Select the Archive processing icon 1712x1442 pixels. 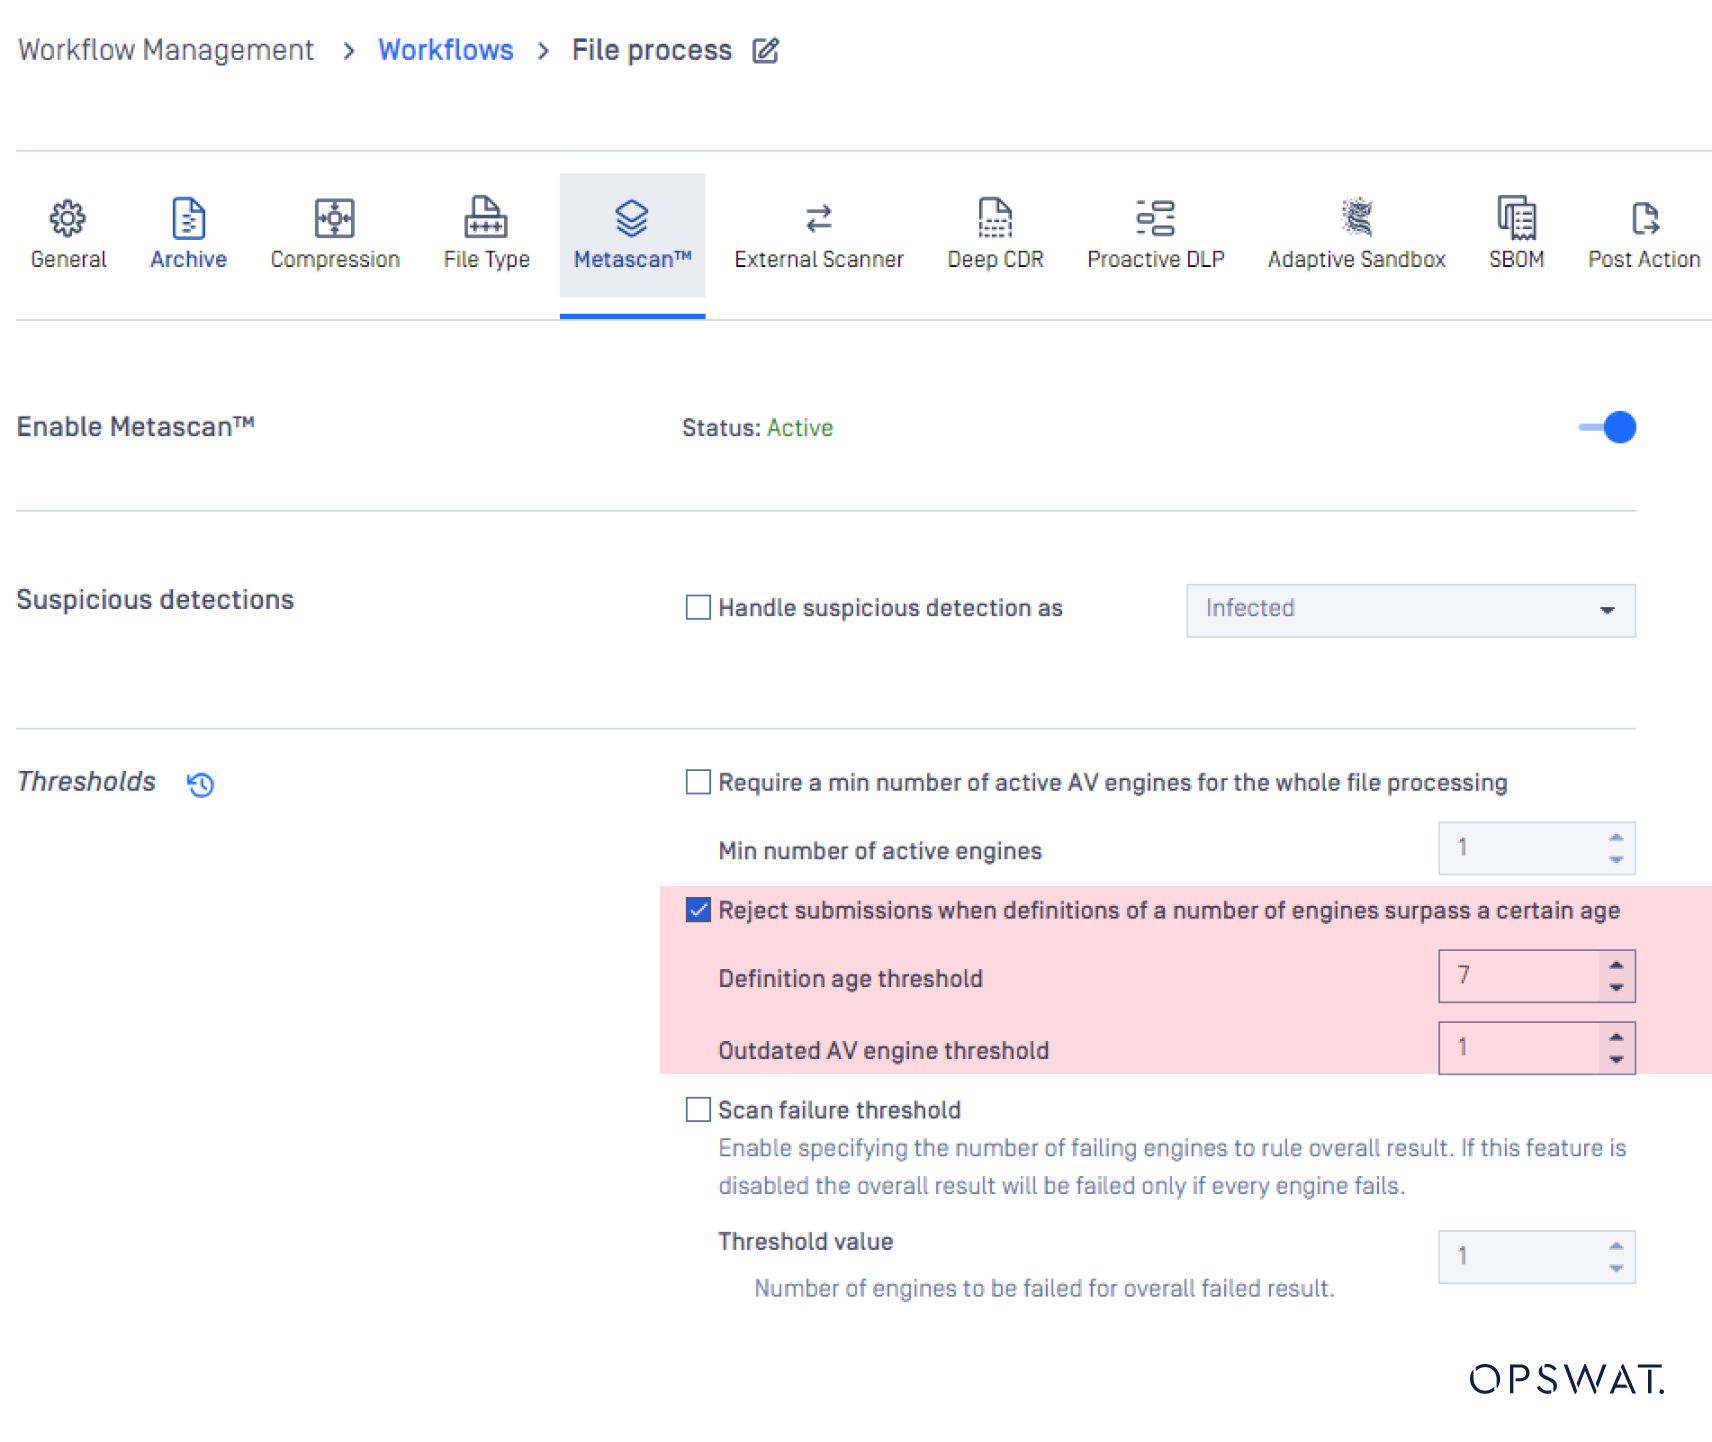pos(187,218)
